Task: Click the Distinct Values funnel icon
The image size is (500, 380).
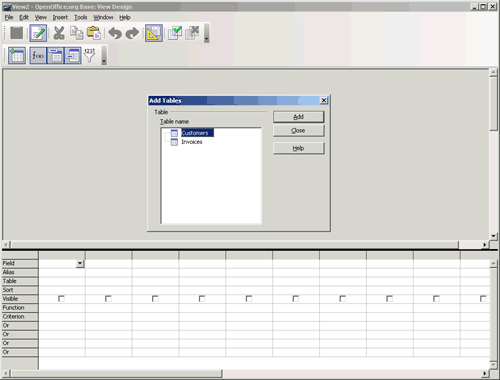Action: pos(89,55)
